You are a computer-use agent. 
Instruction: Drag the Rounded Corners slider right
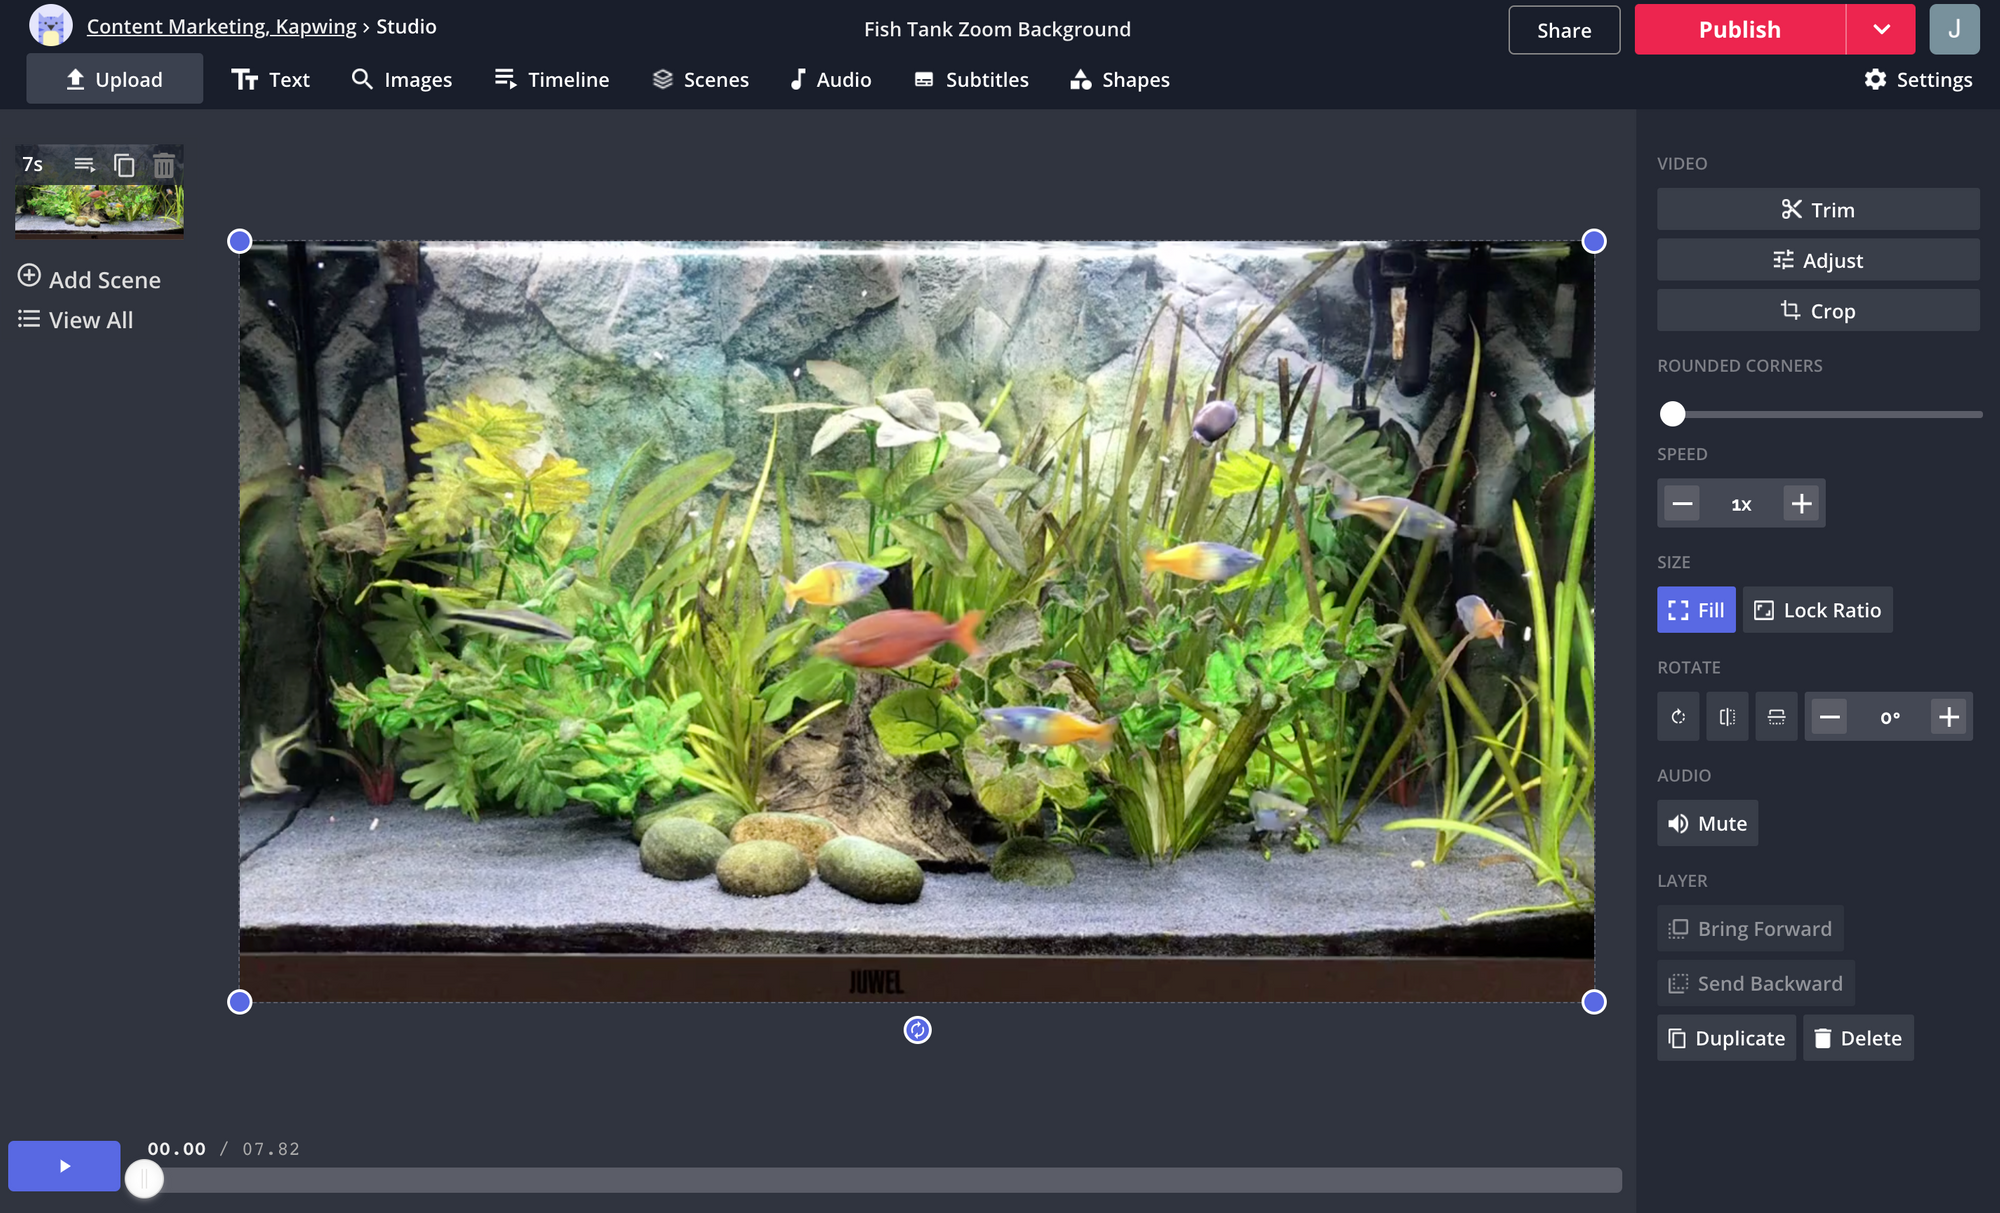coord(1673,413)
